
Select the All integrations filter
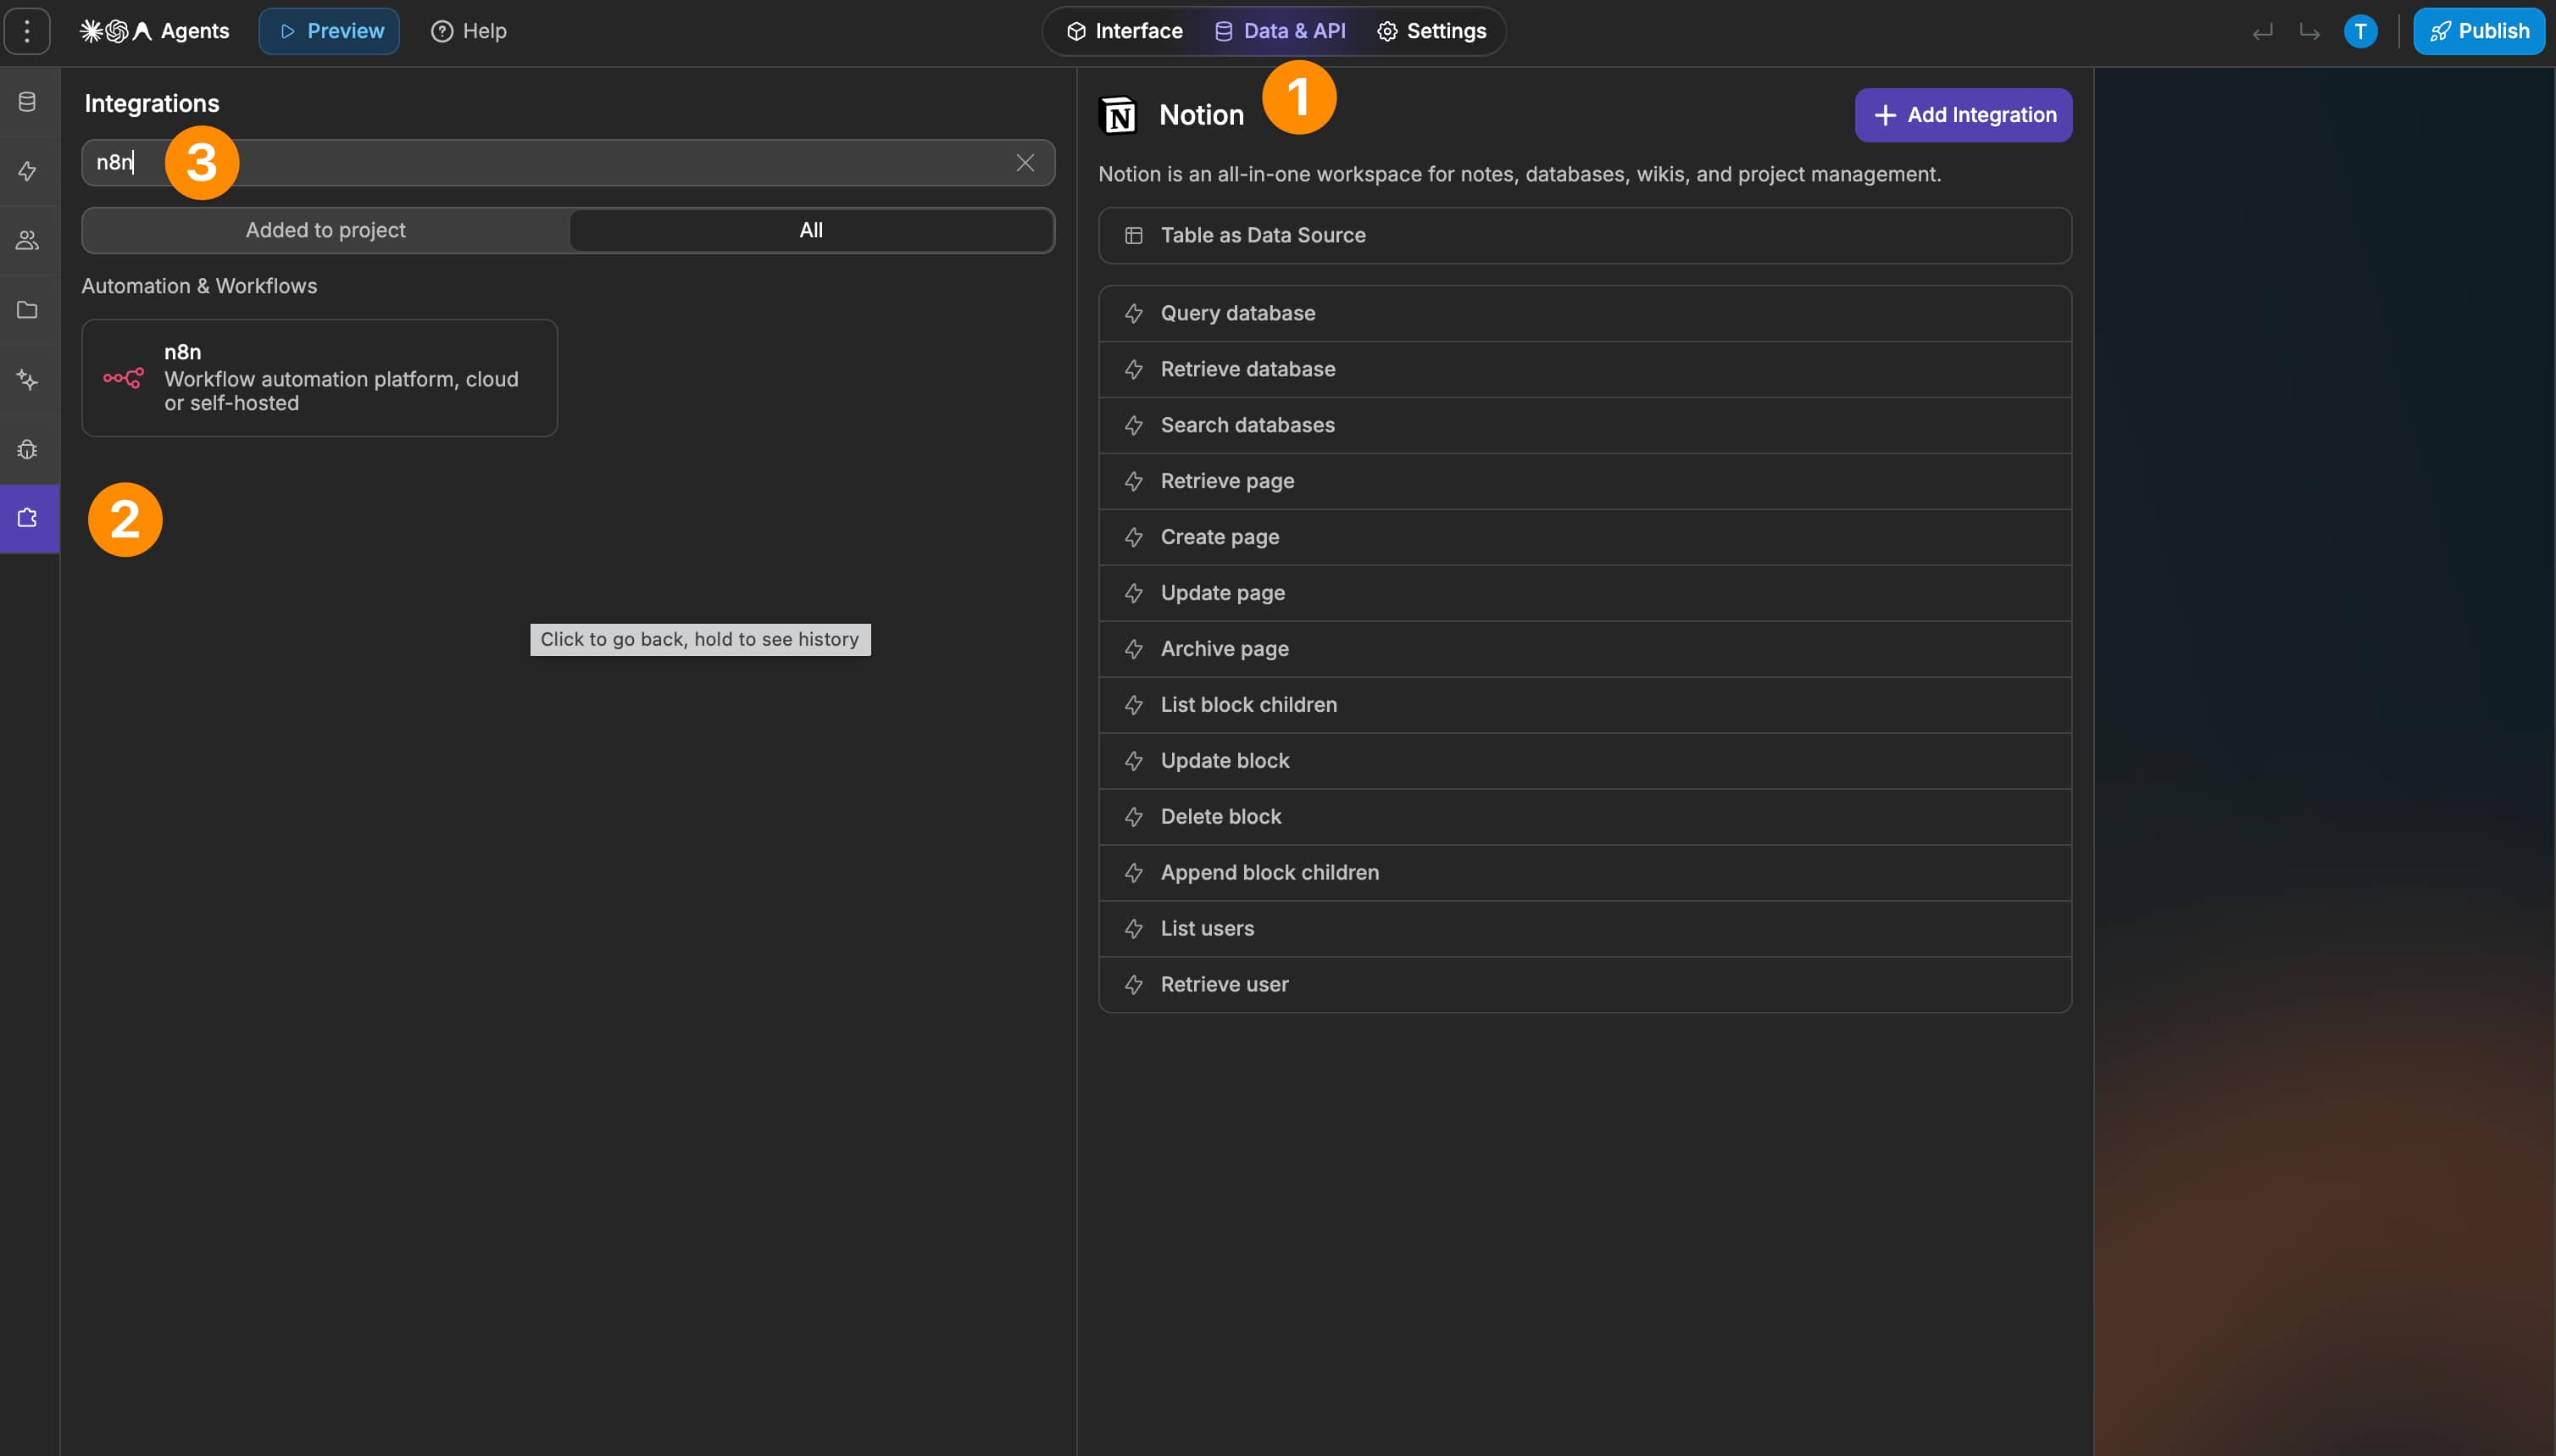click(811, 230)
